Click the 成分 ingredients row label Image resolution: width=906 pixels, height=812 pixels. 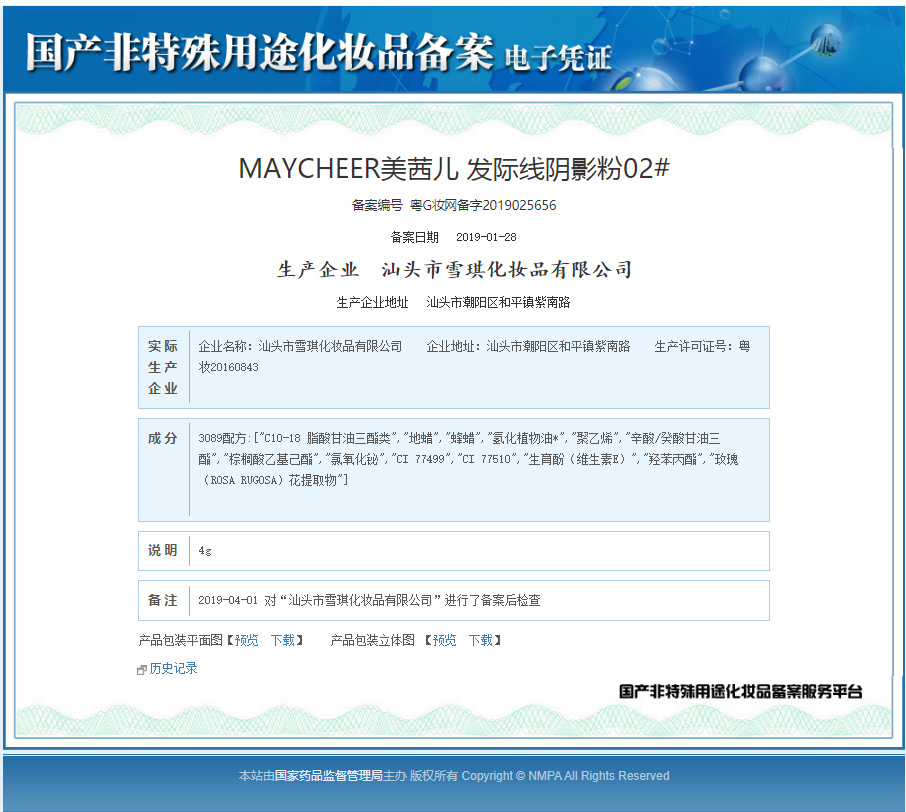click(x=163, y=438)
